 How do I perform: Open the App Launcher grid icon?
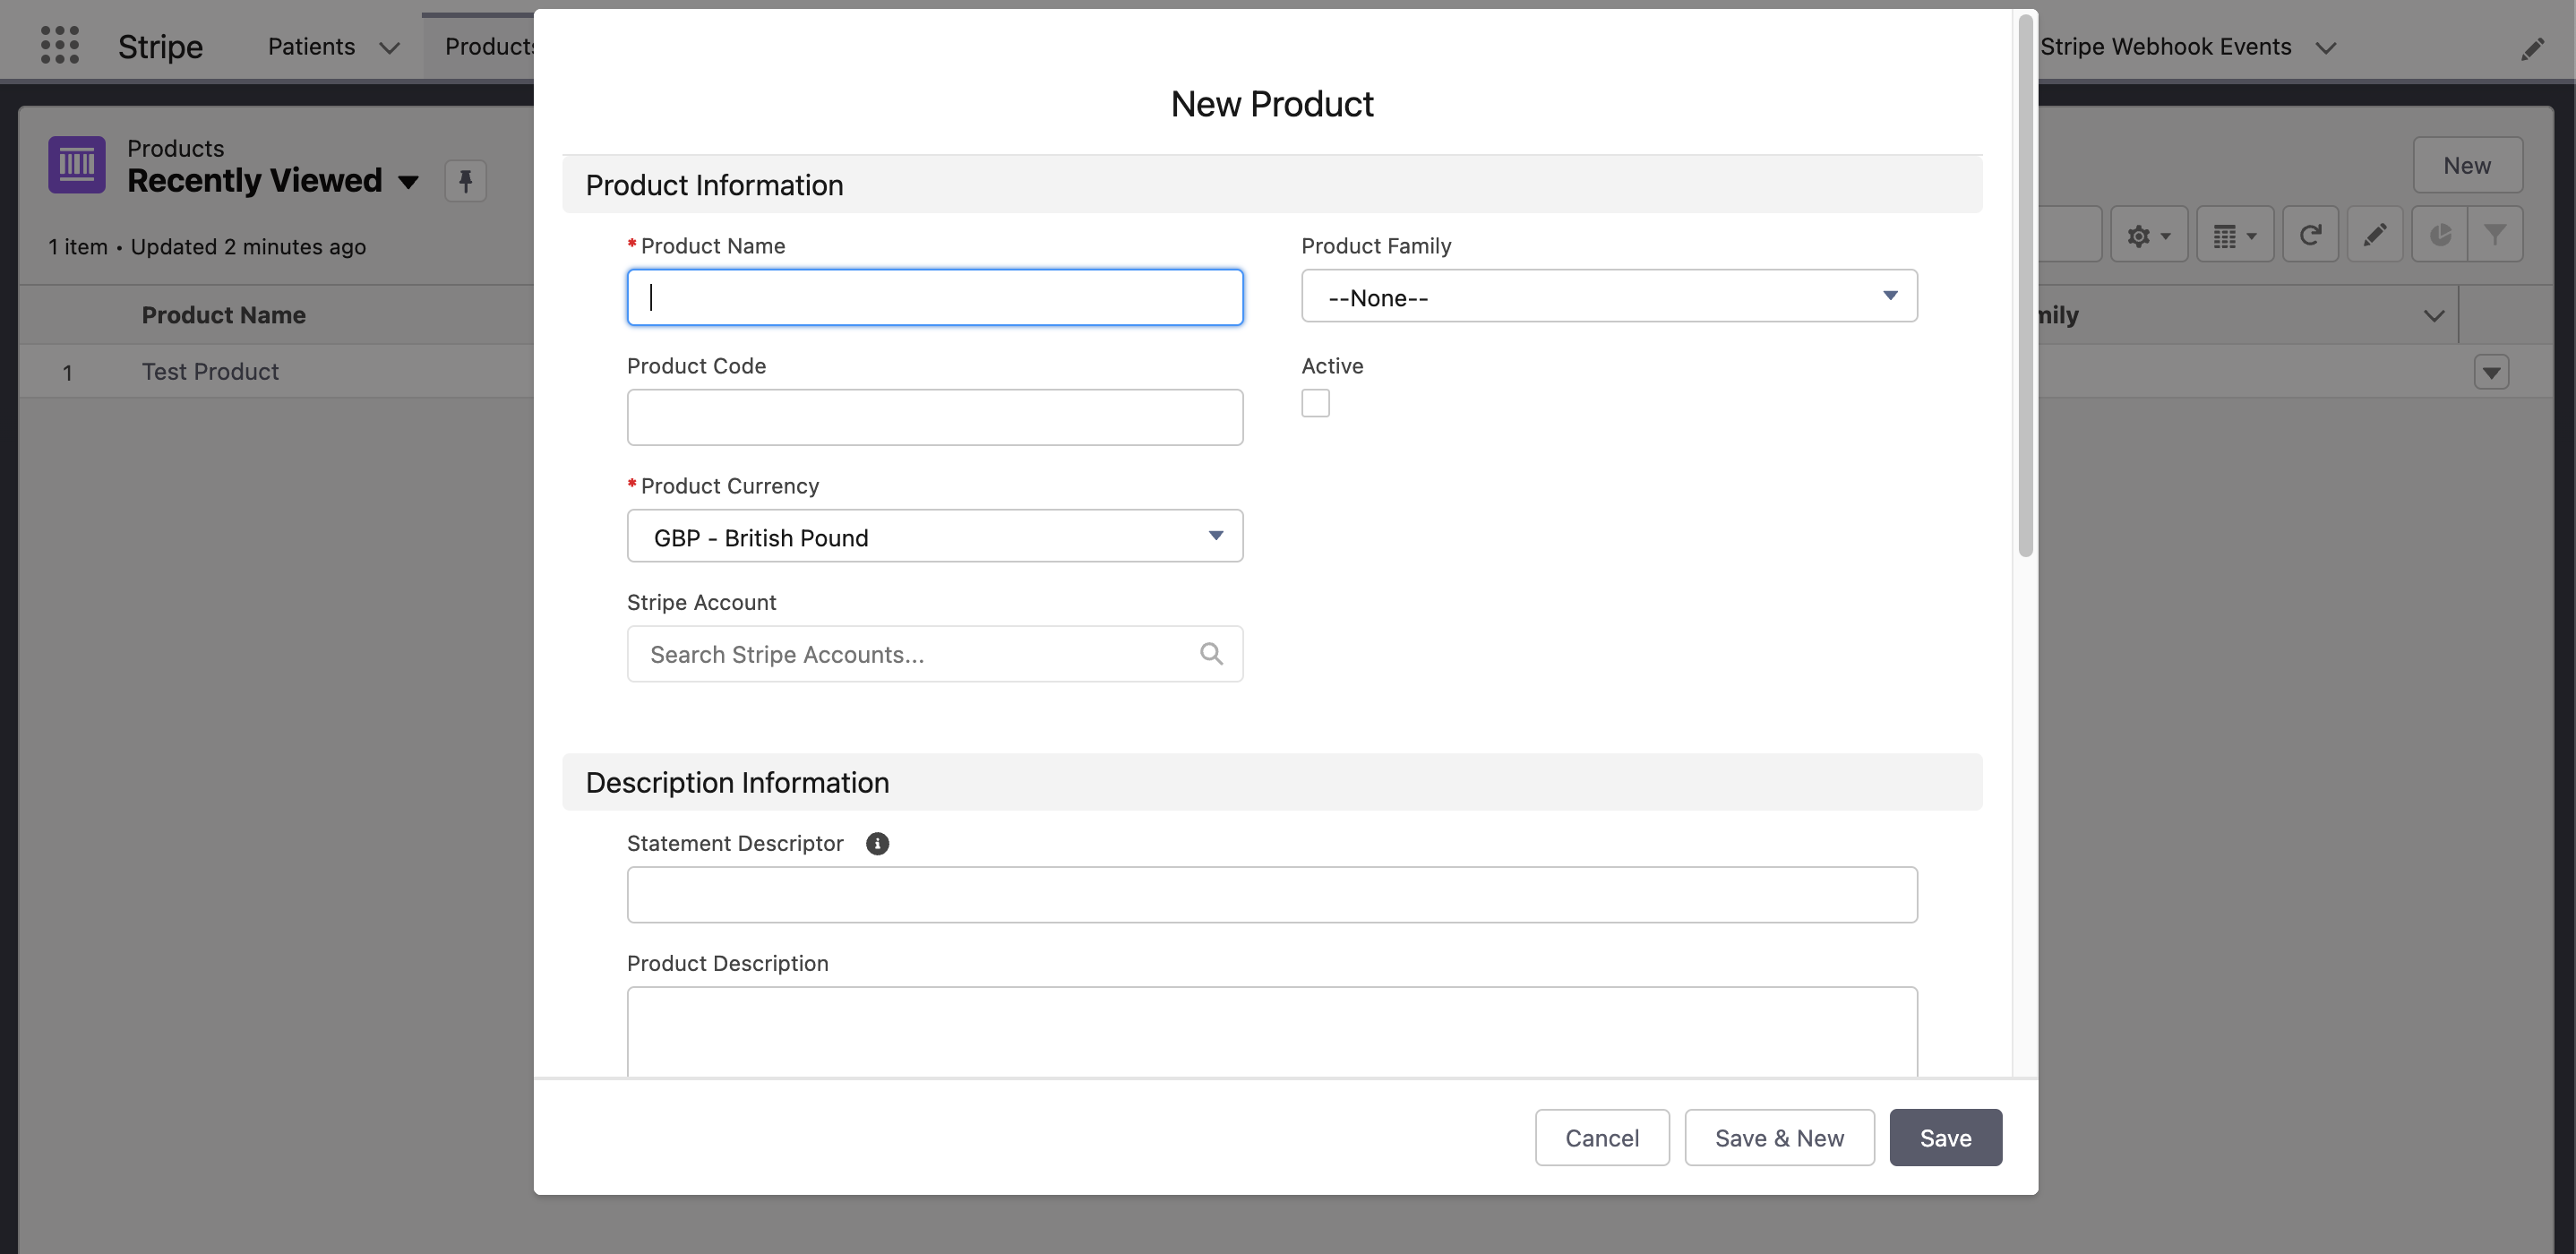pyautogui.click(x=60, y=46)
